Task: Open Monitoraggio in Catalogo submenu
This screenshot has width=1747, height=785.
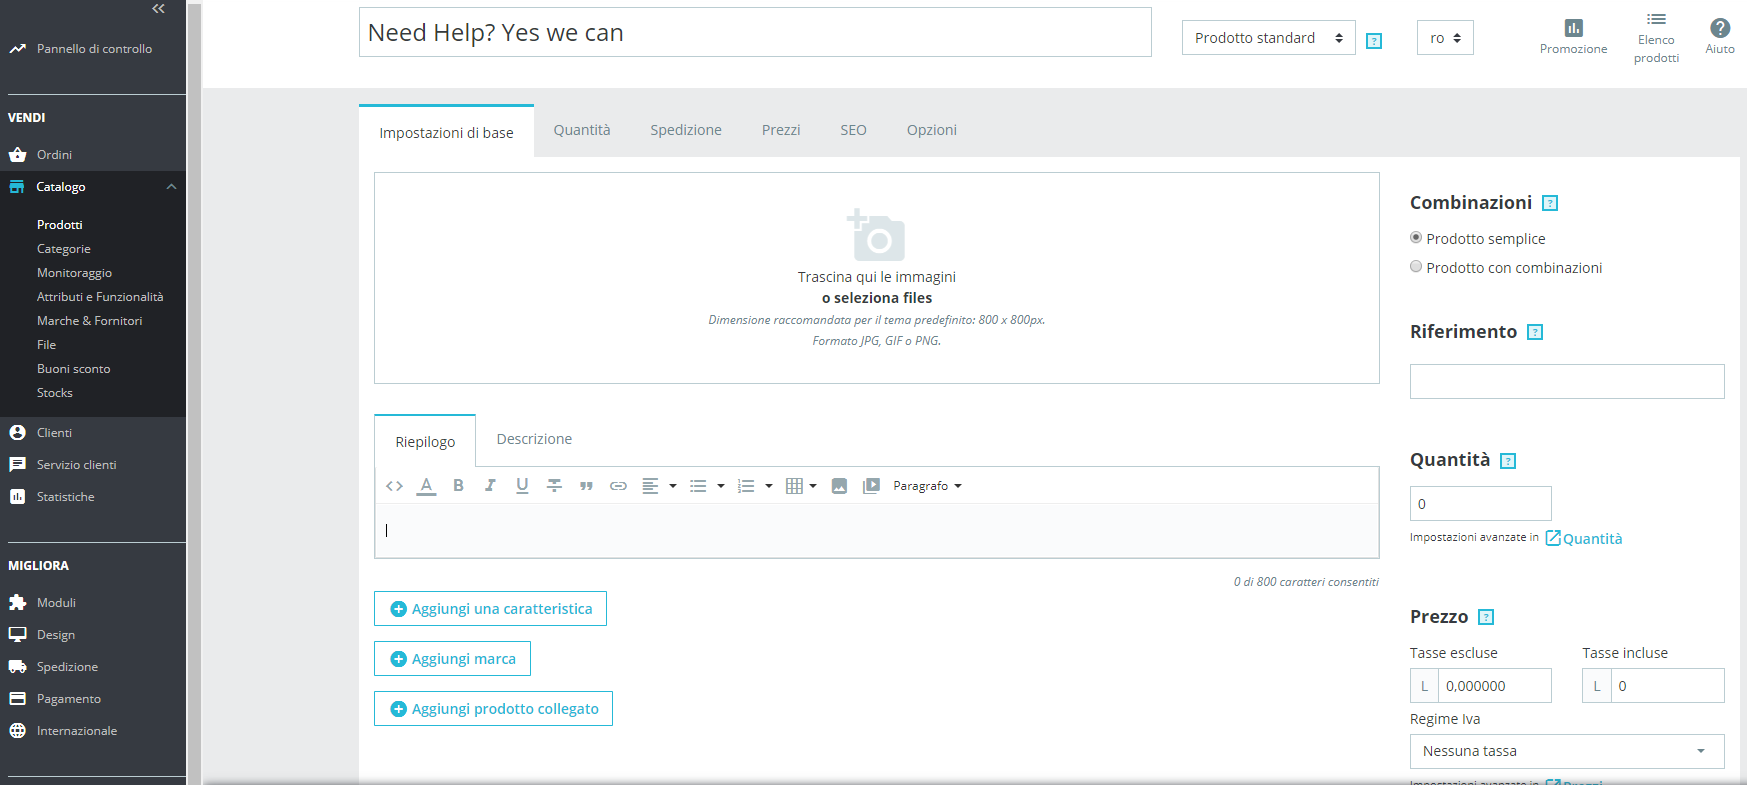Action: click(x=74, y=273)
